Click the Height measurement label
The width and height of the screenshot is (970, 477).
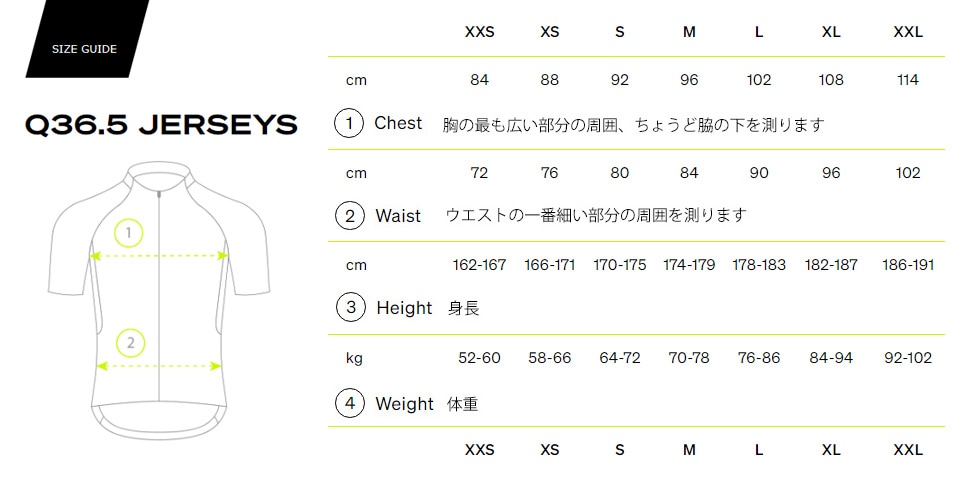click(404, 308)
